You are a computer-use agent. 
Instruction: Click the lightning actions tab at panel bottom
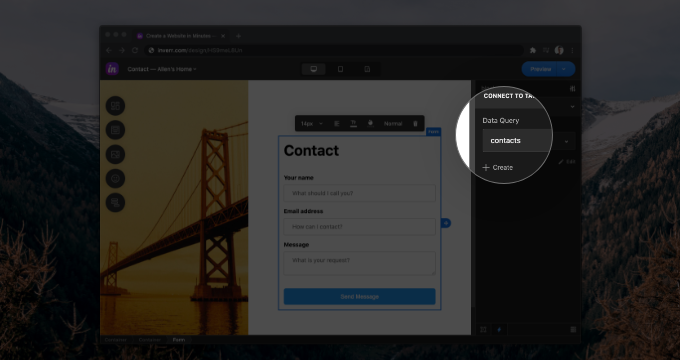pos(499,330)
